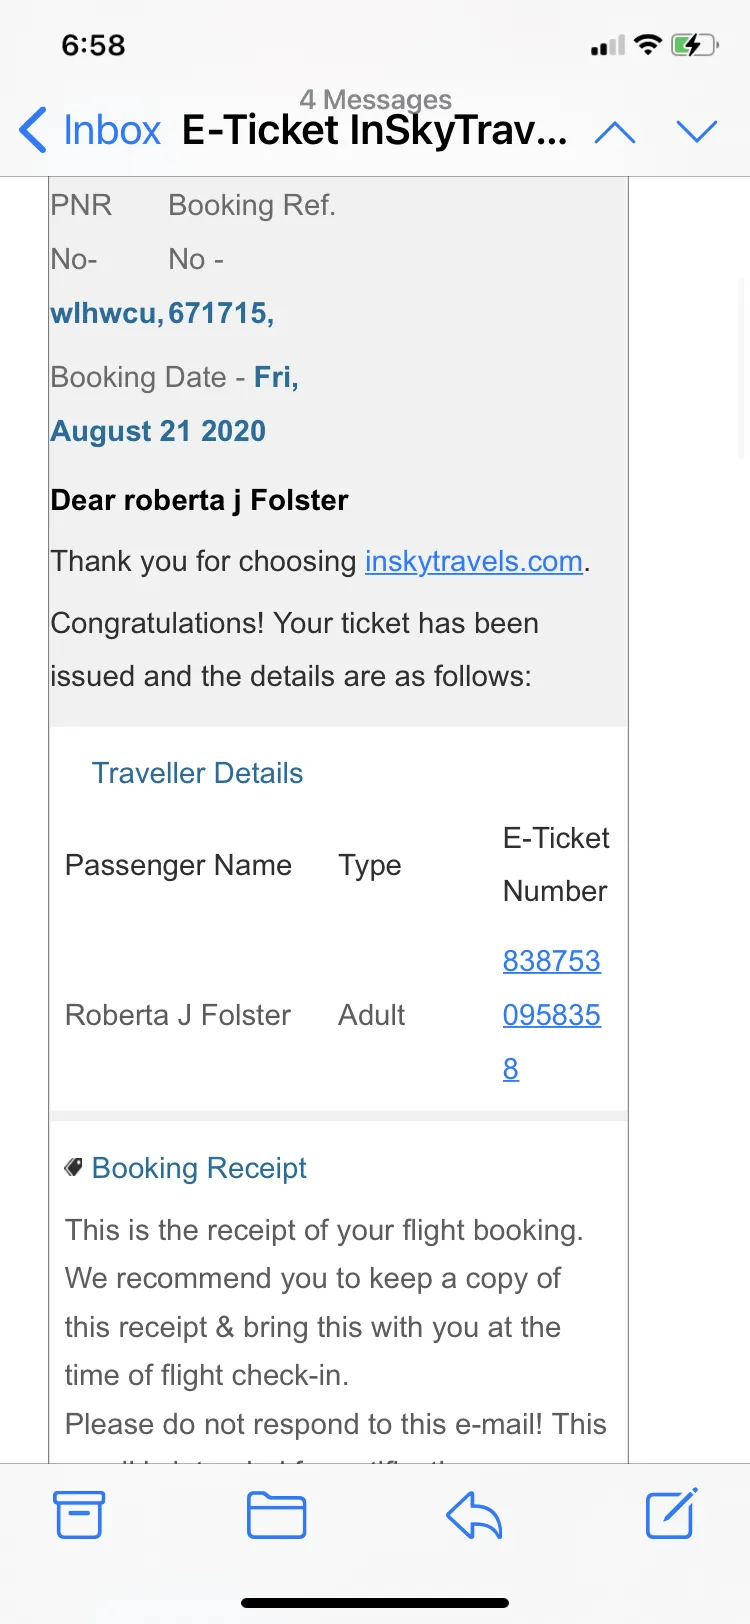Tap the archive box icon
The height and width of the screenshot is (1624, 750).
pos(79,1515)
